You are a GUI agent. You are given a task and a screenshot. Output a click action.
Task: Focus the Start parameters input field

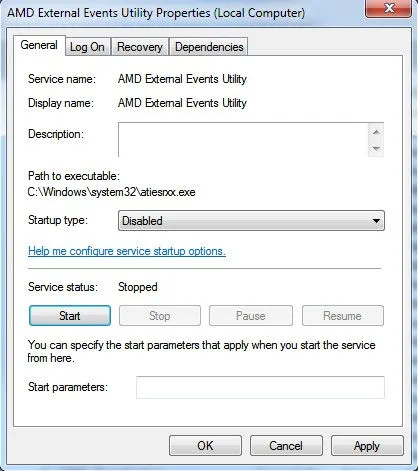pyautogui.click(x=260, y=387)
